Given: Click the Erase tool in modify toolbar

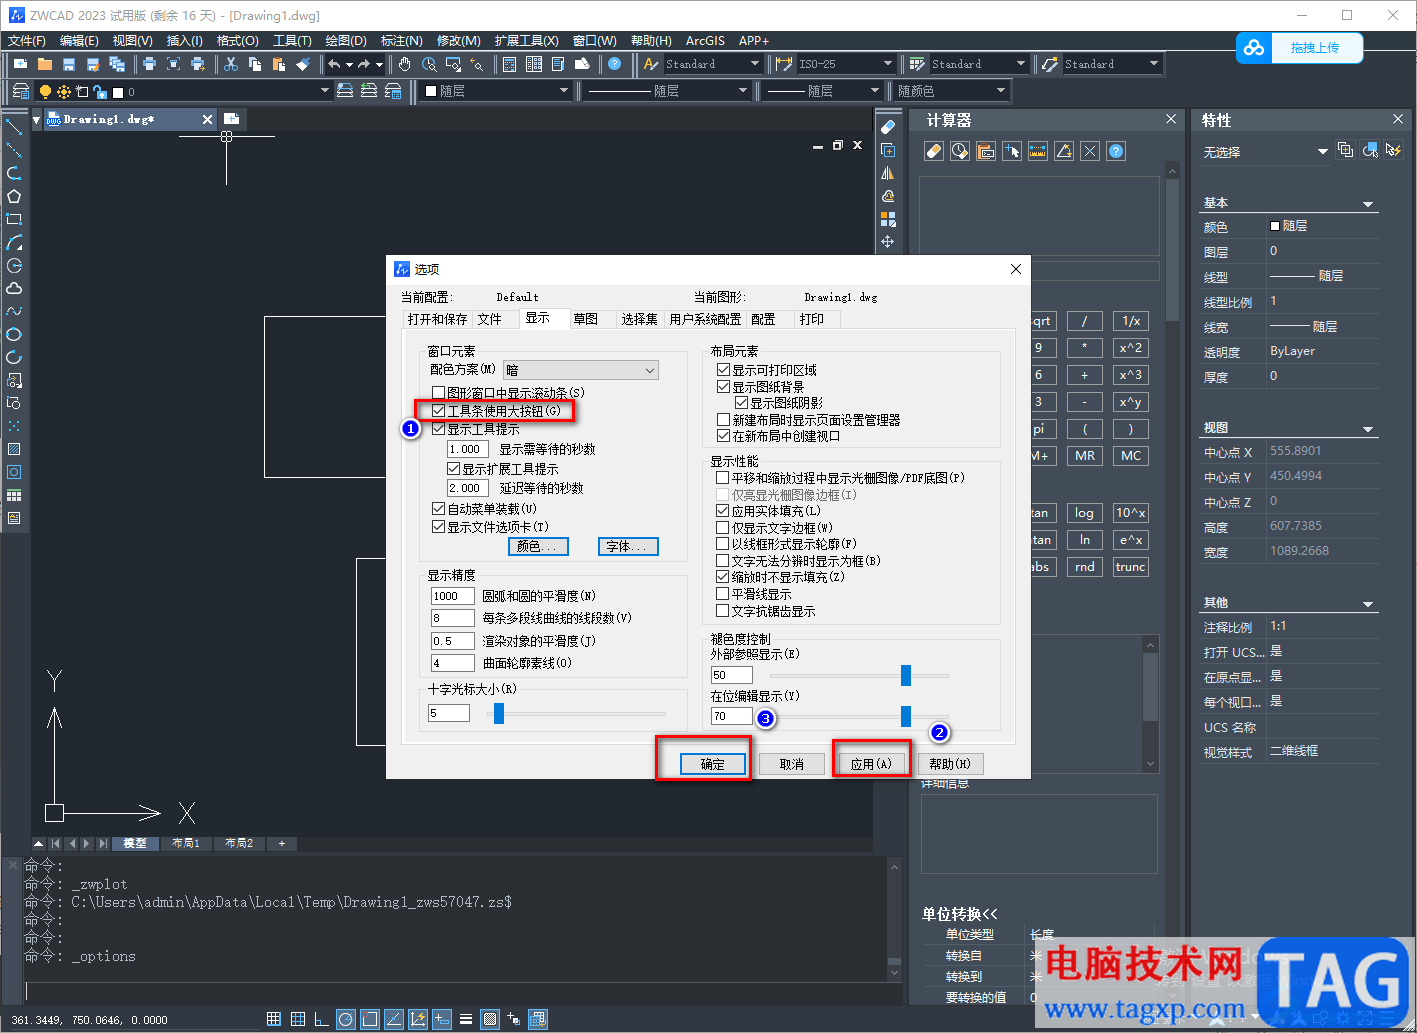Looking at the screenshot, I should coord(887,127).
